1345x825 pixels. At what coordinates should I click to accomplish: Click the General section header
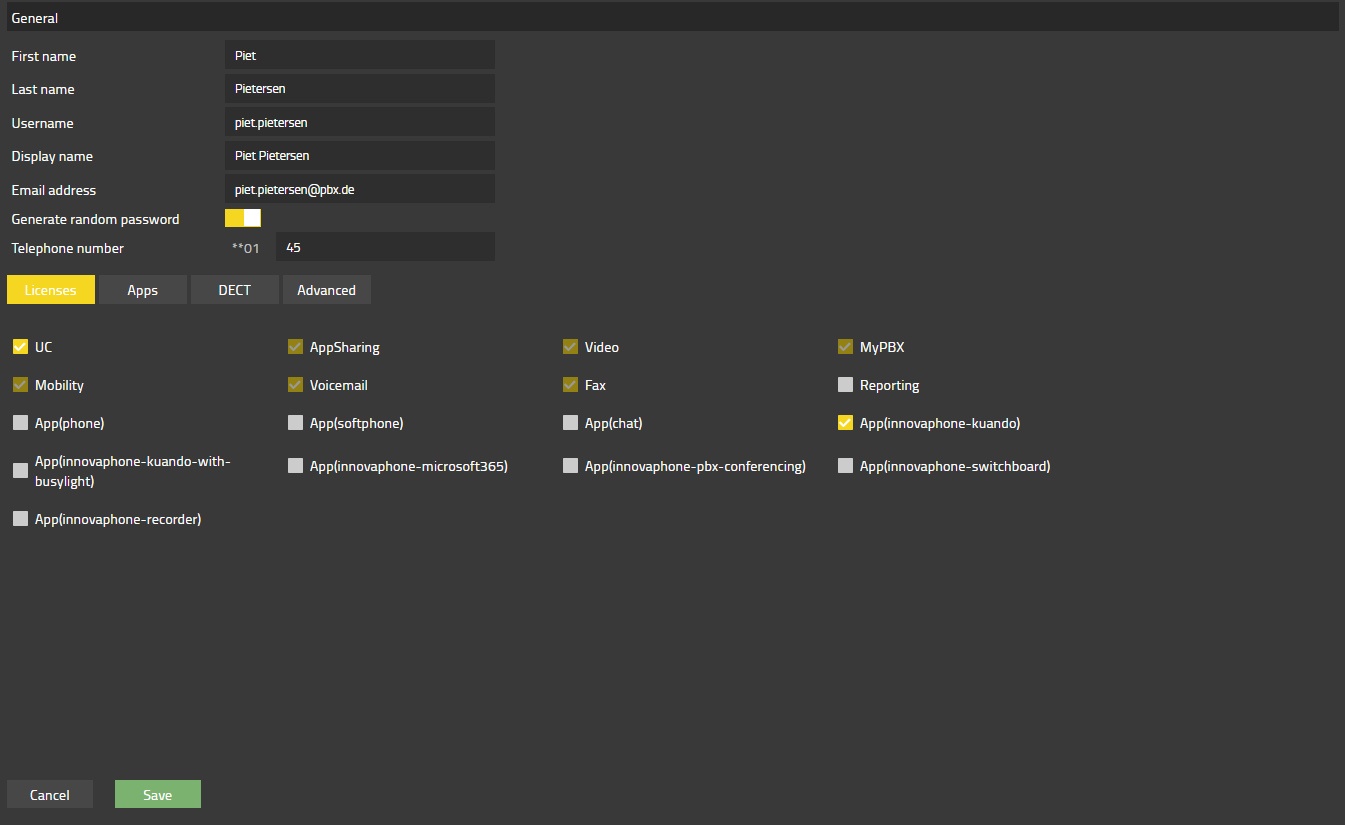click(673, 17)
